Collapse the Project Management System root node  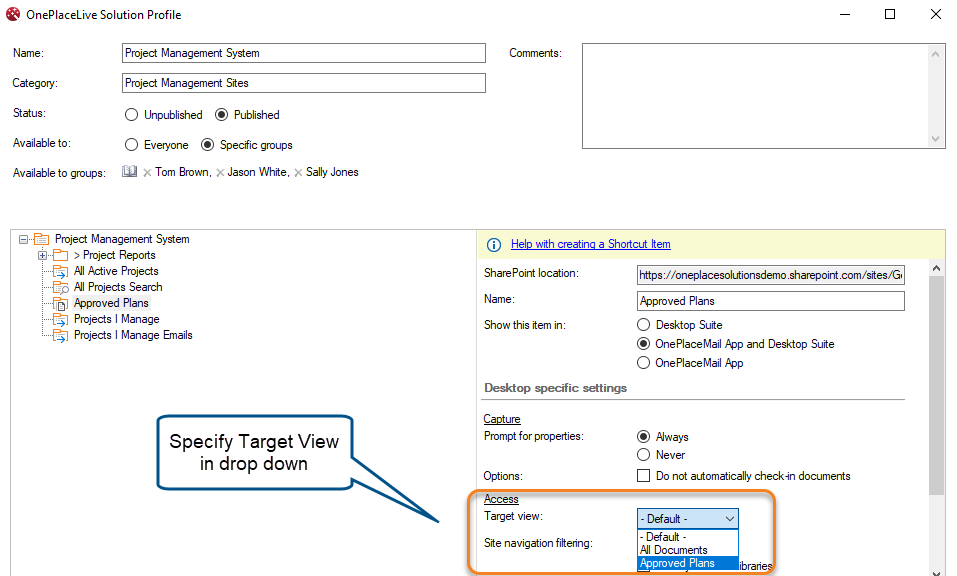(24, 239)
